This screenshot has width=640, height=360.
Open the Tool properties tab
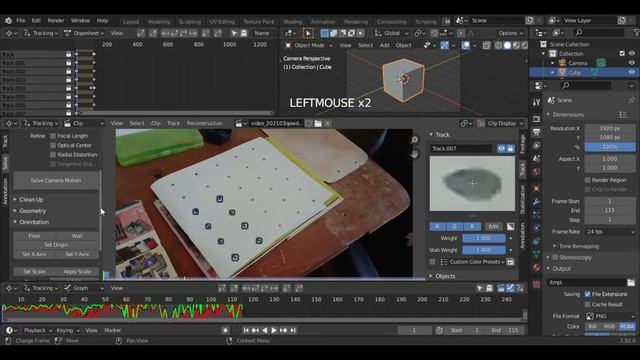pos(536,102)
